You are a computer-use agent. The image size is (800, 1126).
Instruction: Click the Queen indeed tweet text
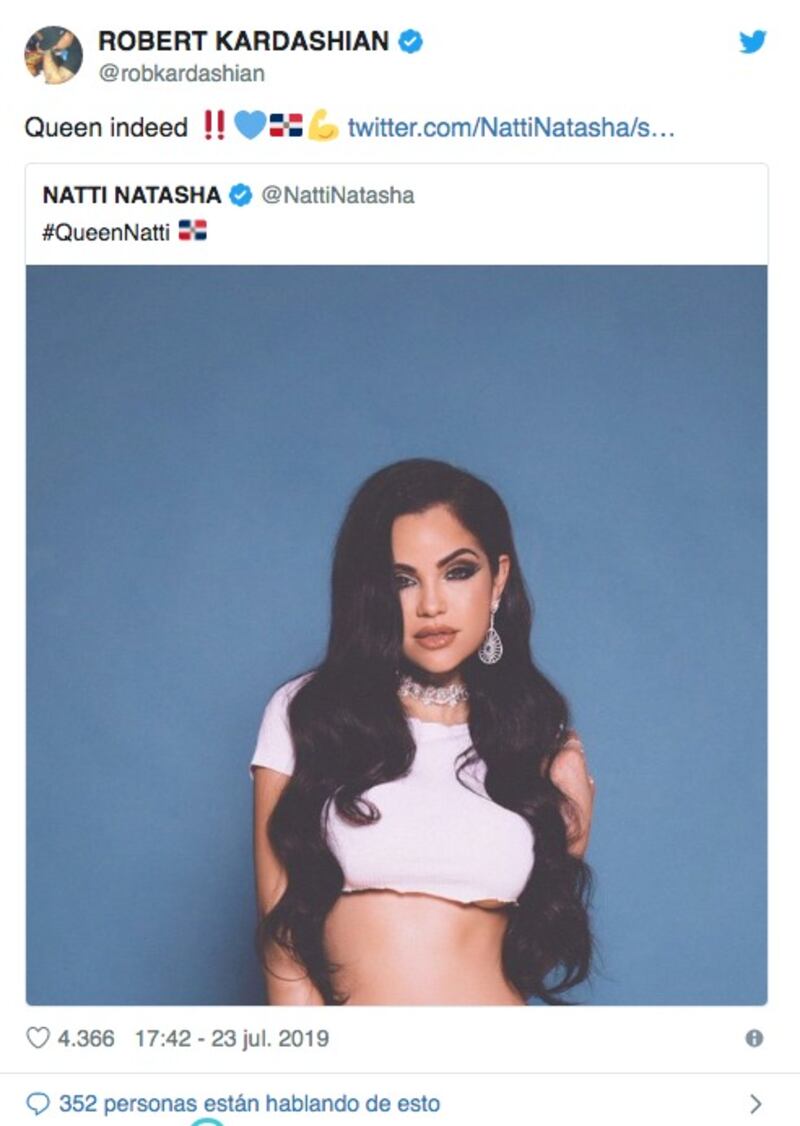(x=106, y=127)
